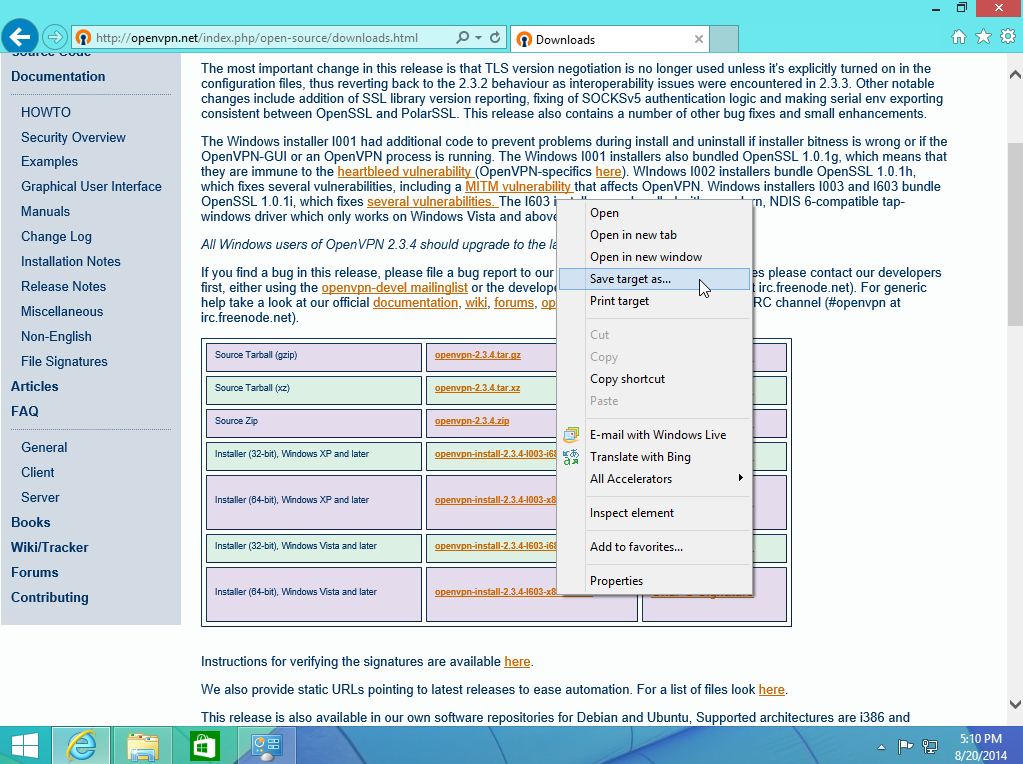Open Installation Notes link
1023x764 pixels.
click(70, 262)
